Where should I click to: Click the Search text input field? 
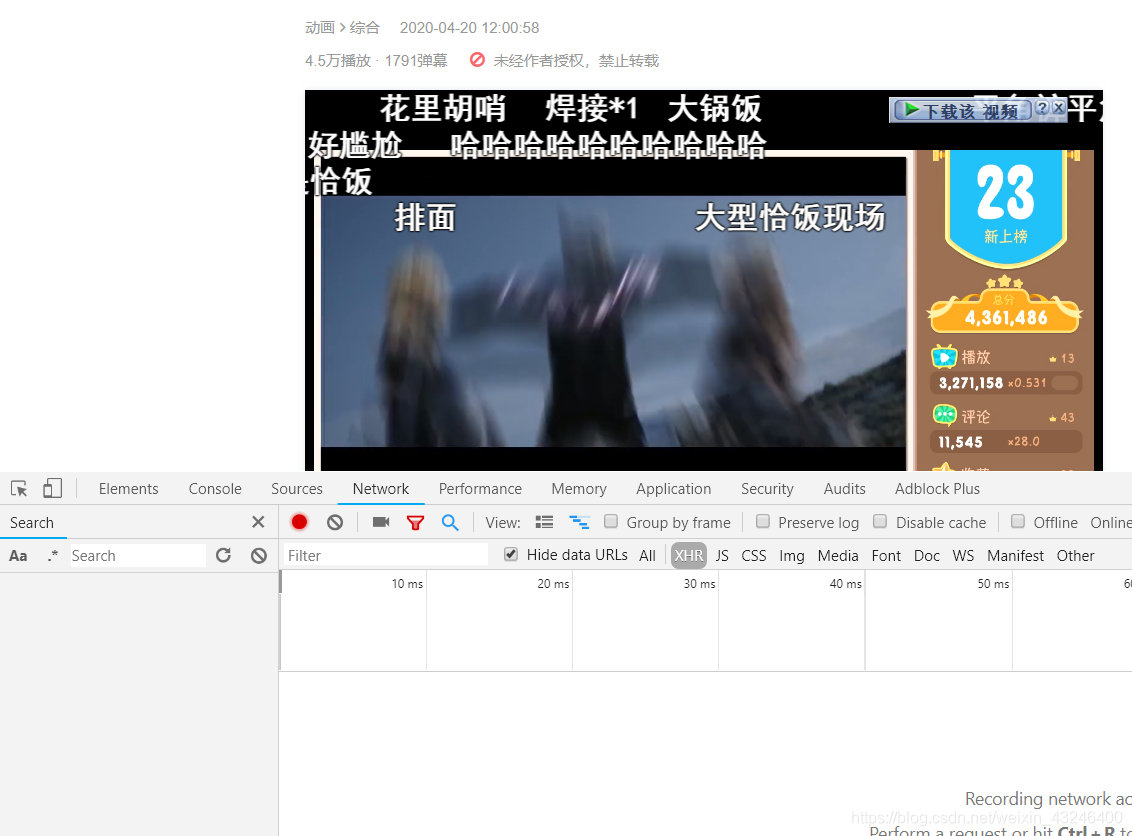tap(137, 555)
